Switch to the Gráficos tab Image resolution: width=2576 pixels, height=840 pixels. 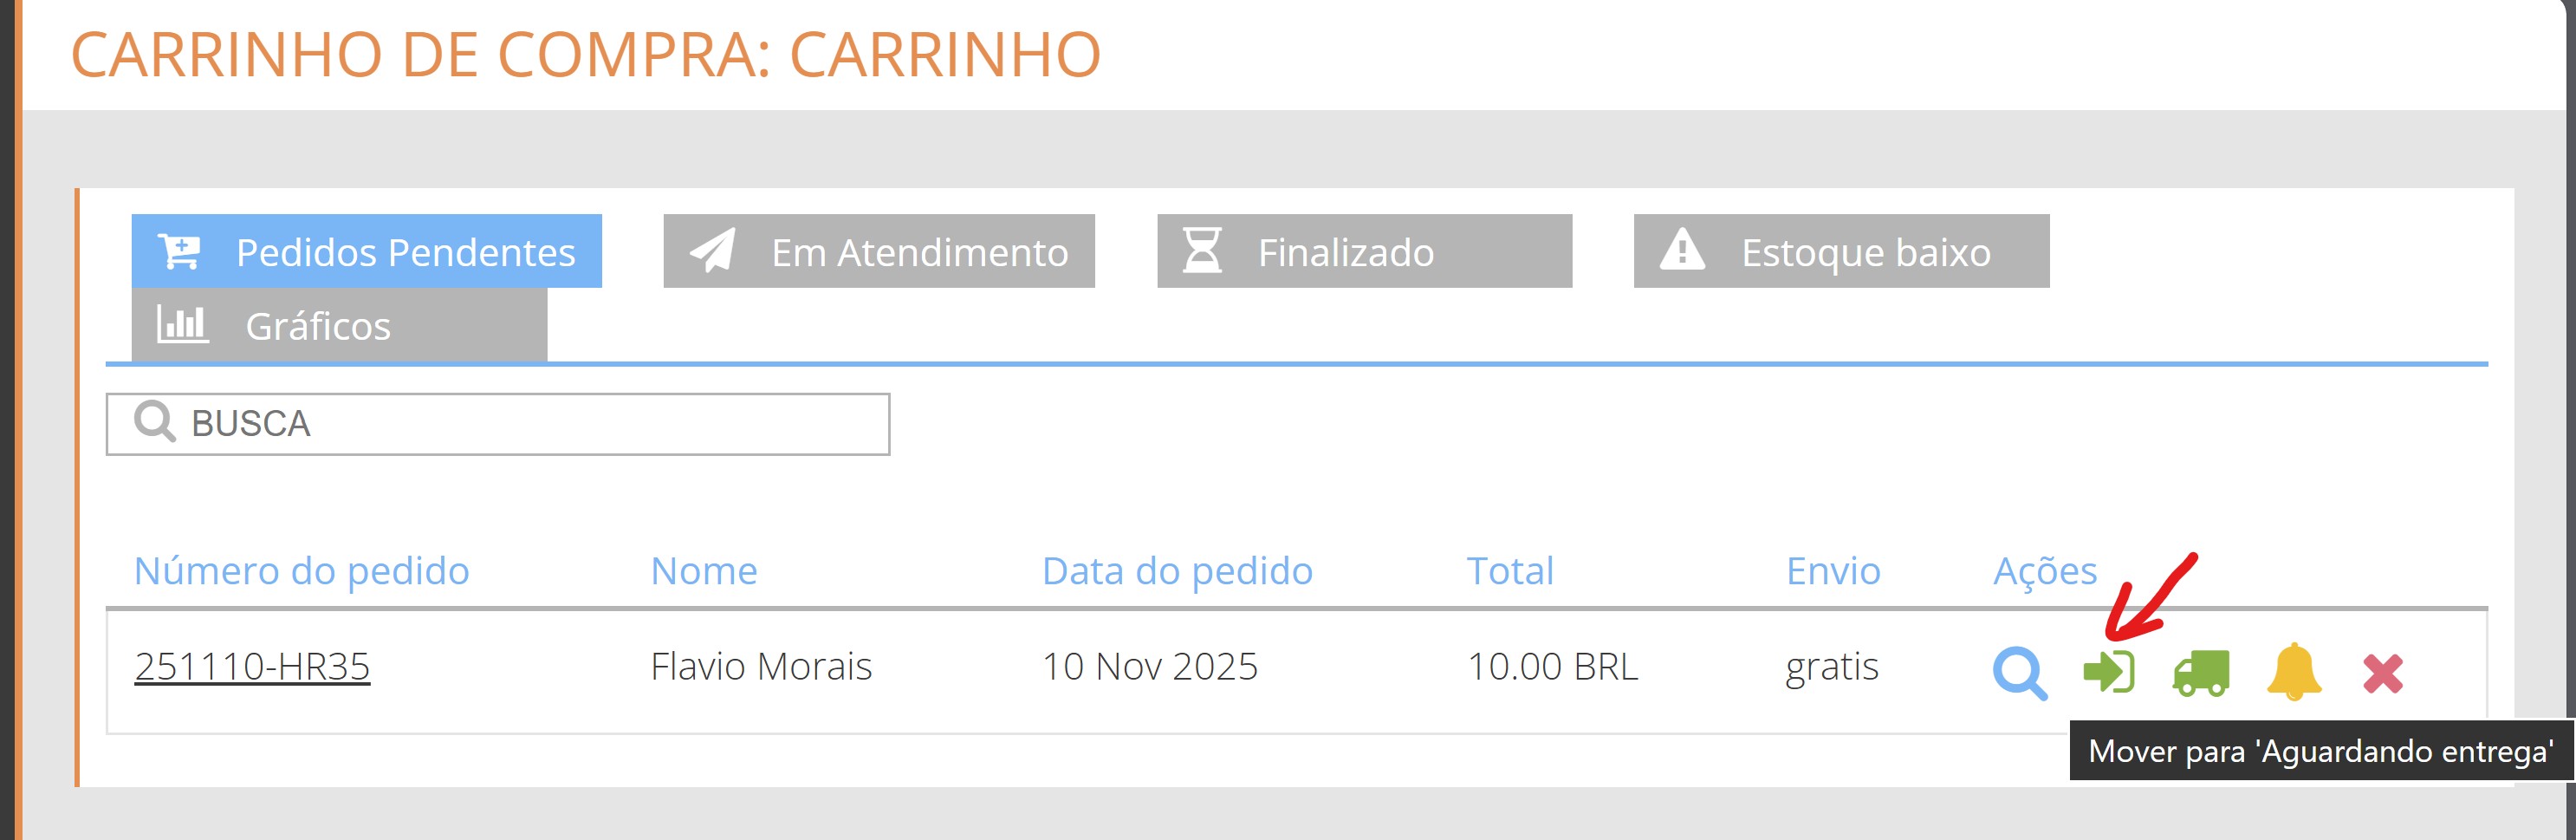318,325
